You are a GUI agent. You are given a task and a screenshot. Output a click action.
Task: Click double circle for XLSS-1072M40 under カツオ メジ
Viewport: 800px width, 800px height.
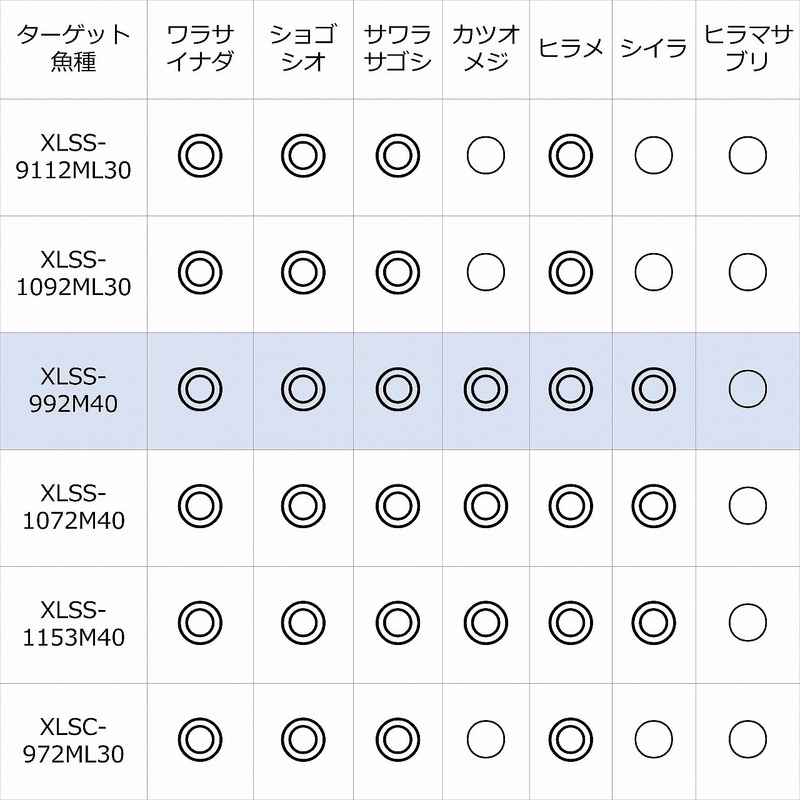coord(485,506)
